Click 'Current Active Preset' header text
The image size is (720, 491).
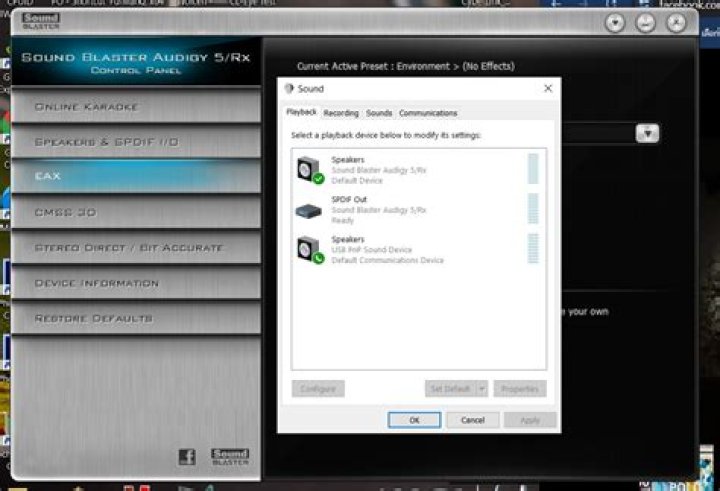pyautogui.click(x=405, y=66)
